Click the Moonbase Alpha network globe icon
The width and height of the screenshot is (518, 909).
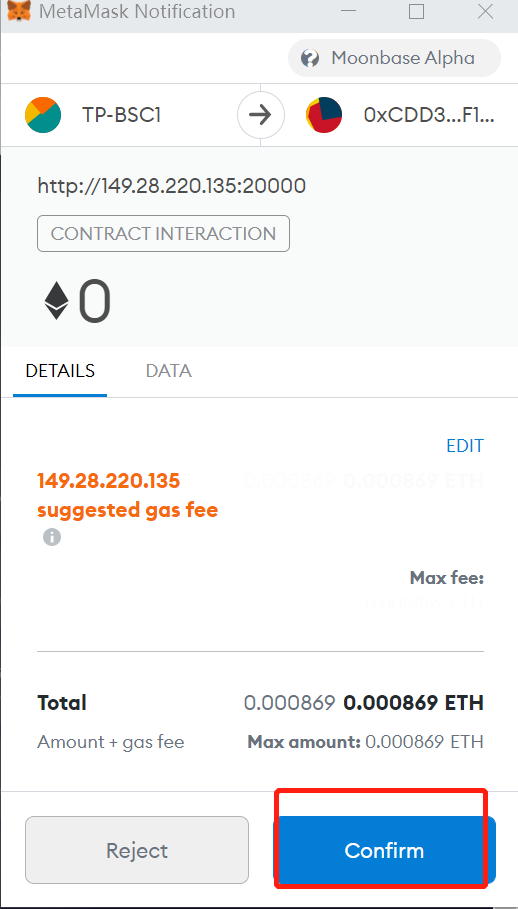[x=310, y=58]
